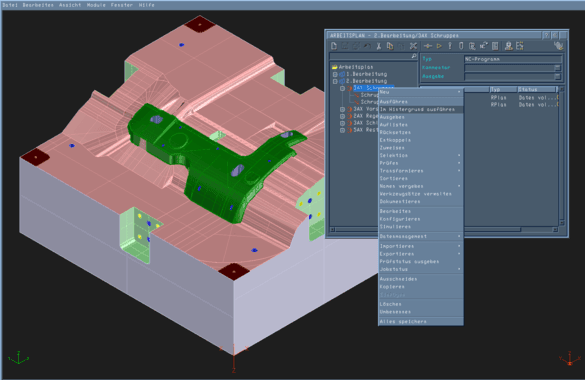The width and height of the screenshot is (585, 380).
Task: Open the Konnektor dropdown button
Action: 557,67
